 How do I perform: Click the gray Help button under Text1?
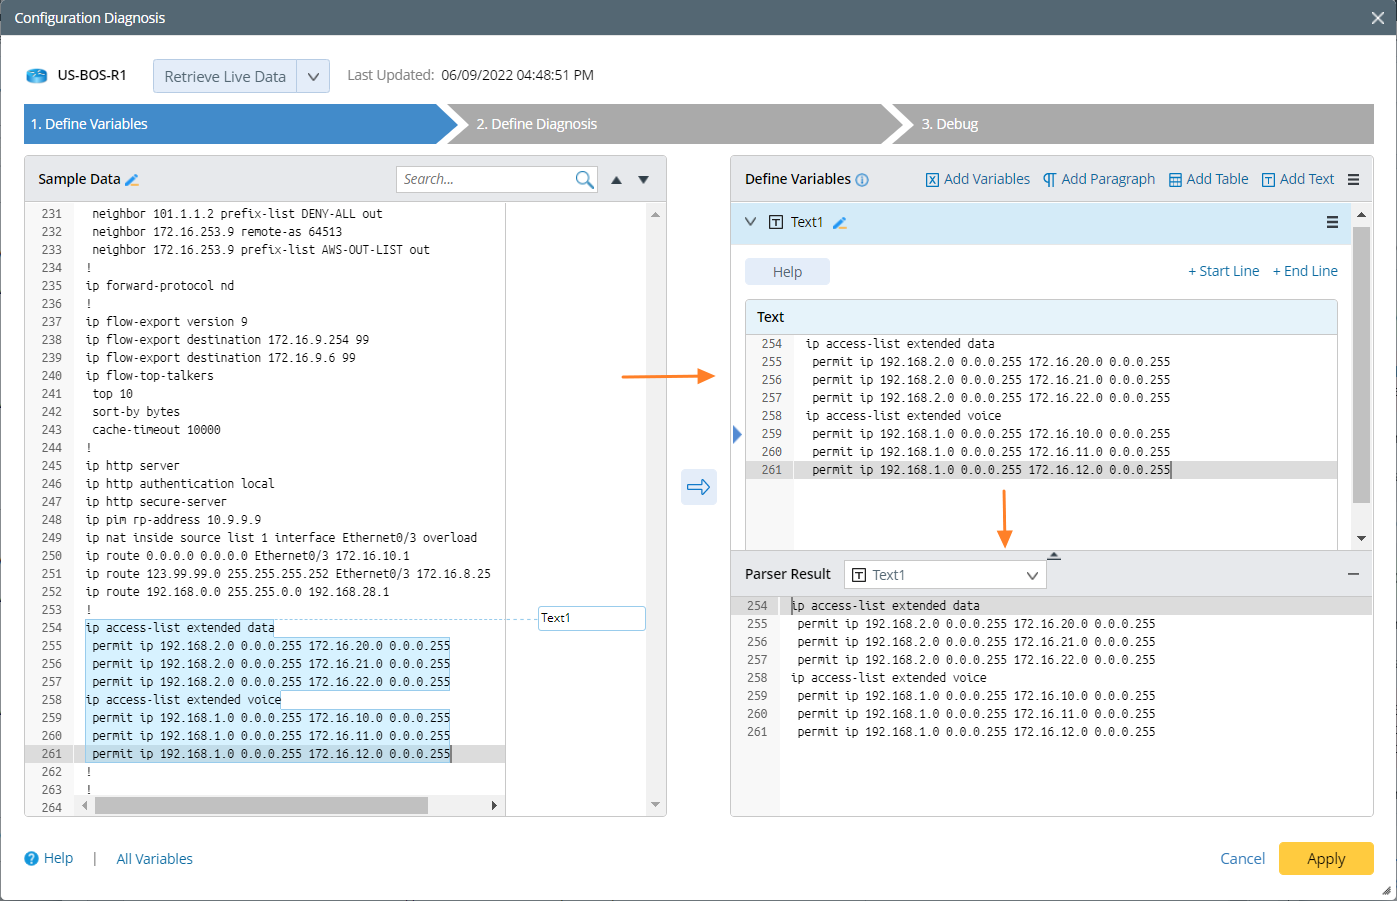(x=787, y=272)
